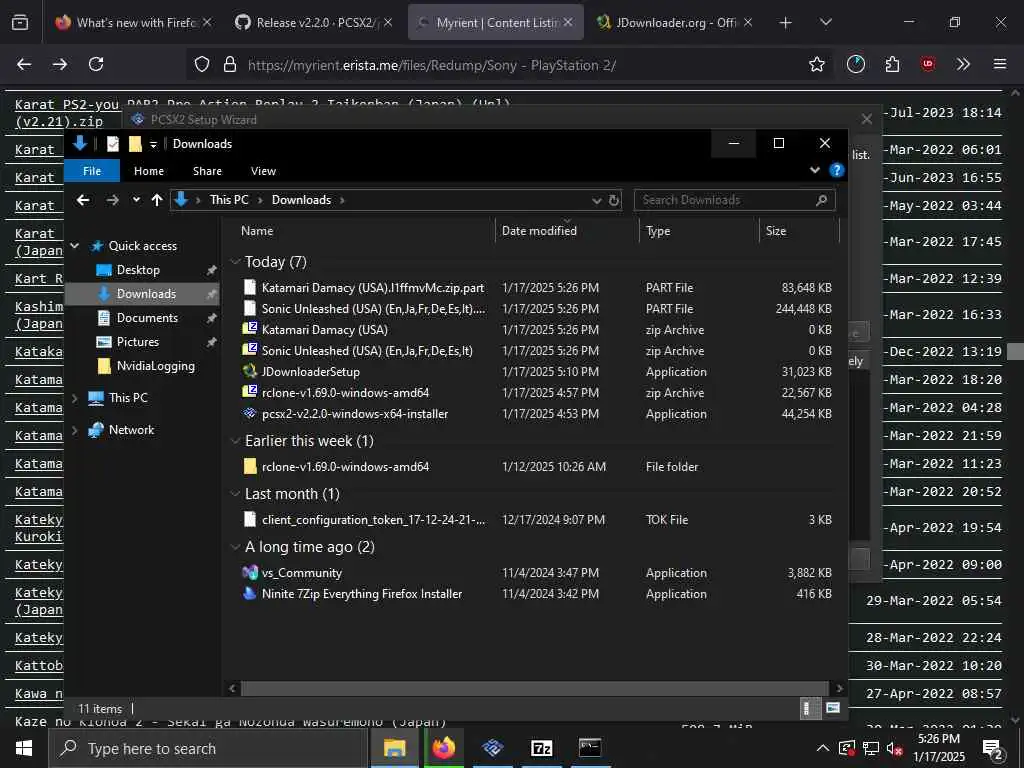
Task: Select Pictures in the navigation pane
Action: click(138, 342)
